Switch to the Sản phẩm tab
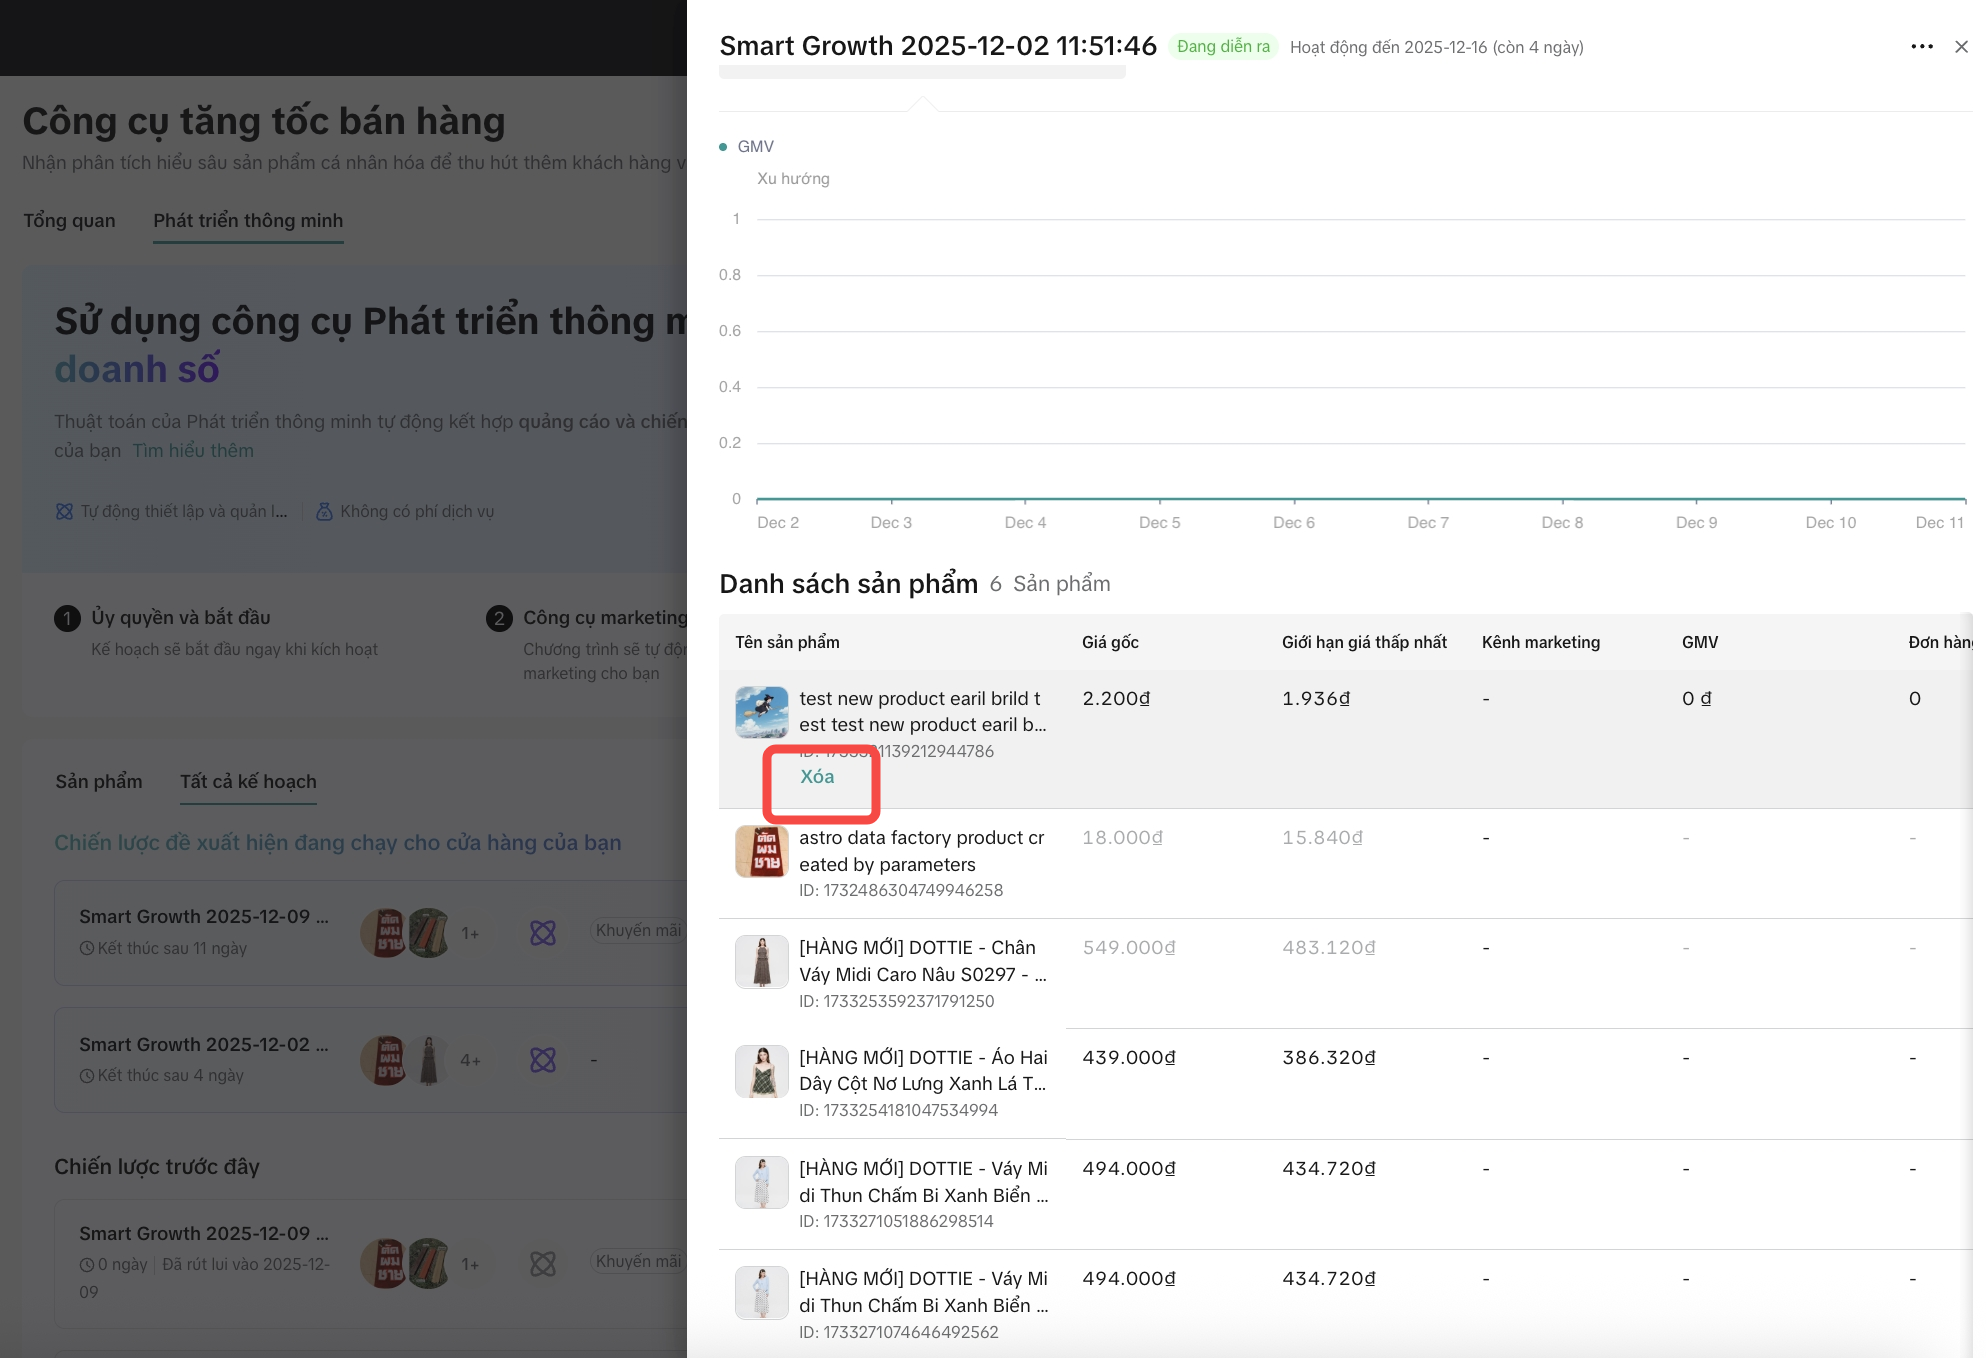Viewport: 1986px width, 1358px height. tap(98, 782)
